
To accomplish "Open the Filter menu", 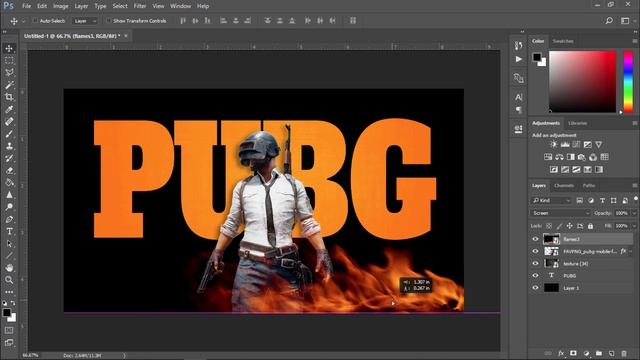I will click(x=140, y=6).
